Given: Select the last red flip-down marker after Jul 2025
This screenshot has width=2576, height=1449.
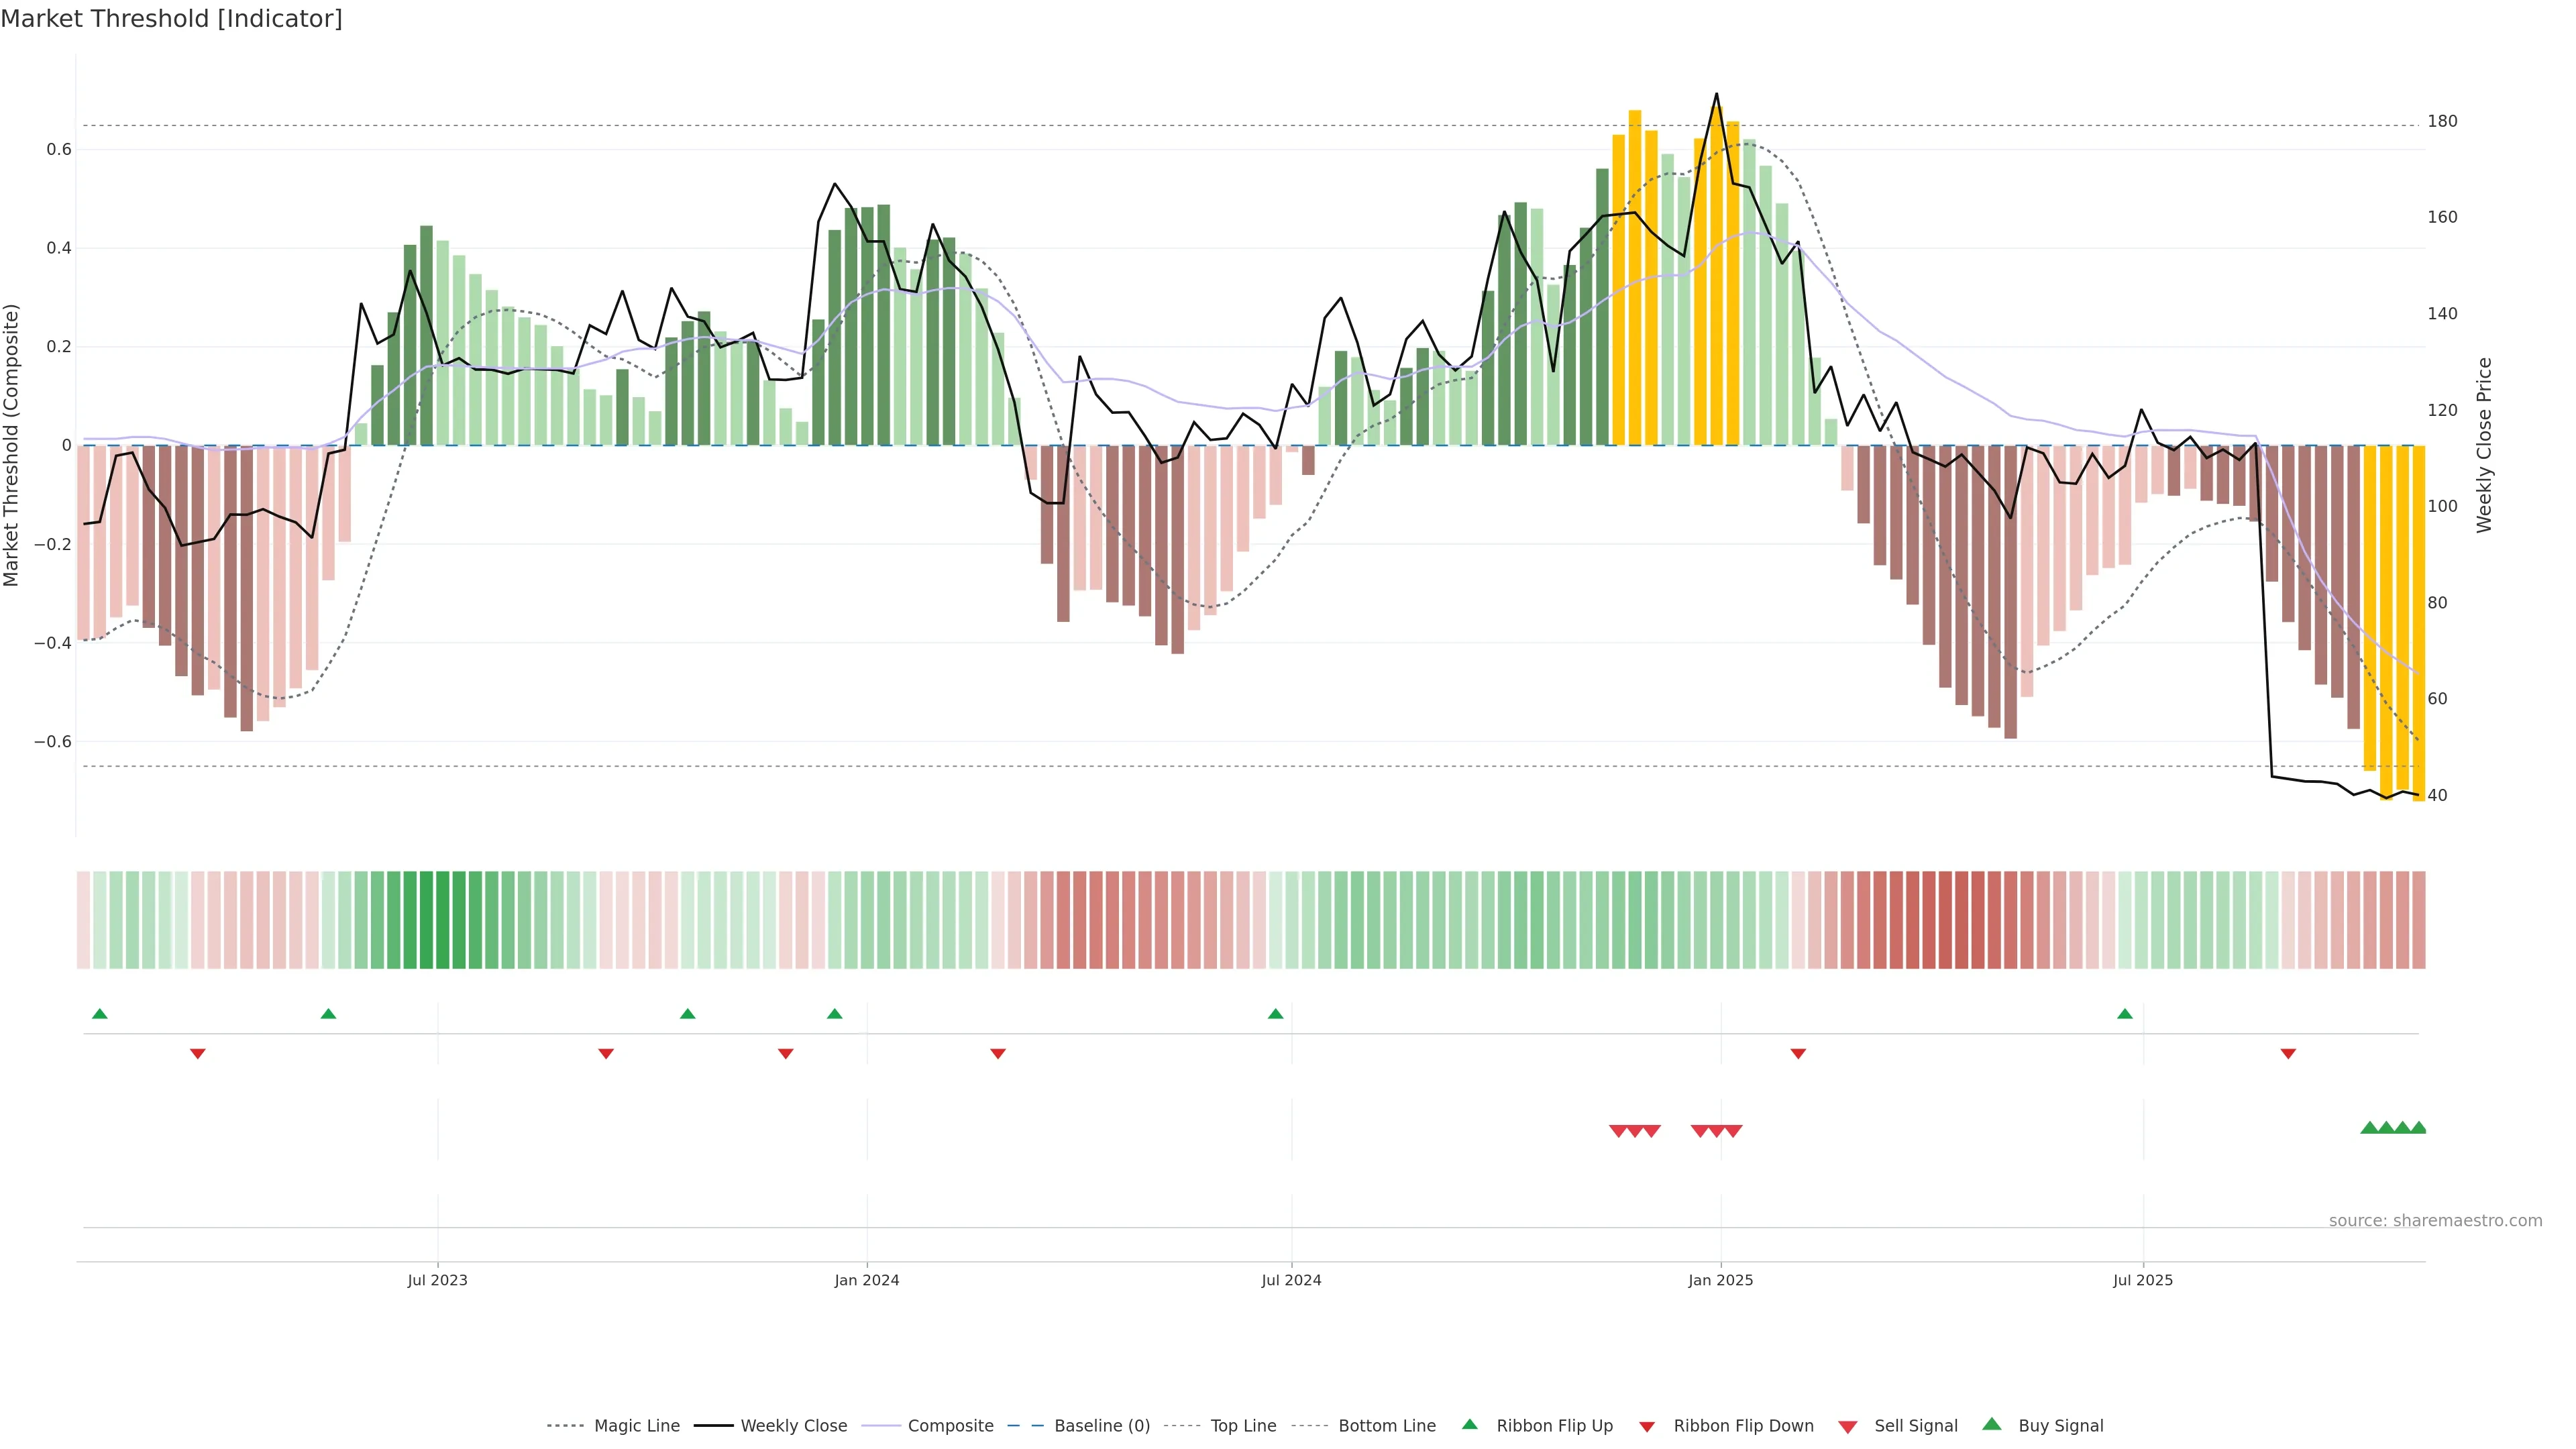Looking at the screenshot, I should coord(2288,1054).
